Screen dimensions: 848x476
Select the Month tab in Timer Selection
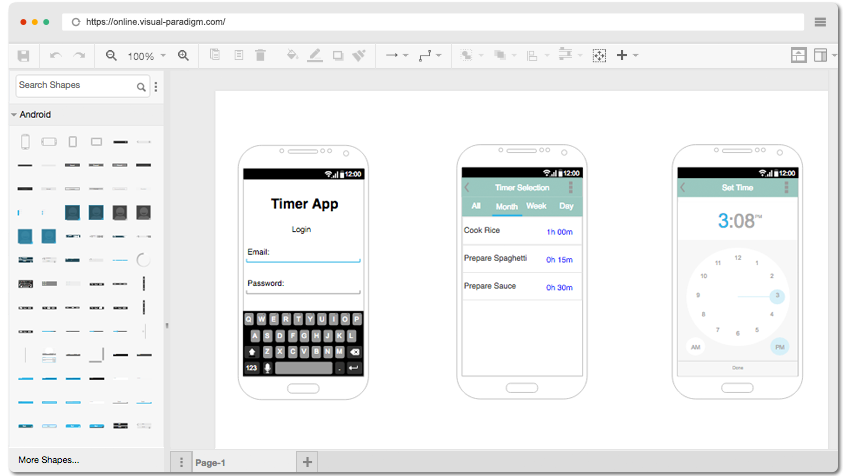pos(507,207)
